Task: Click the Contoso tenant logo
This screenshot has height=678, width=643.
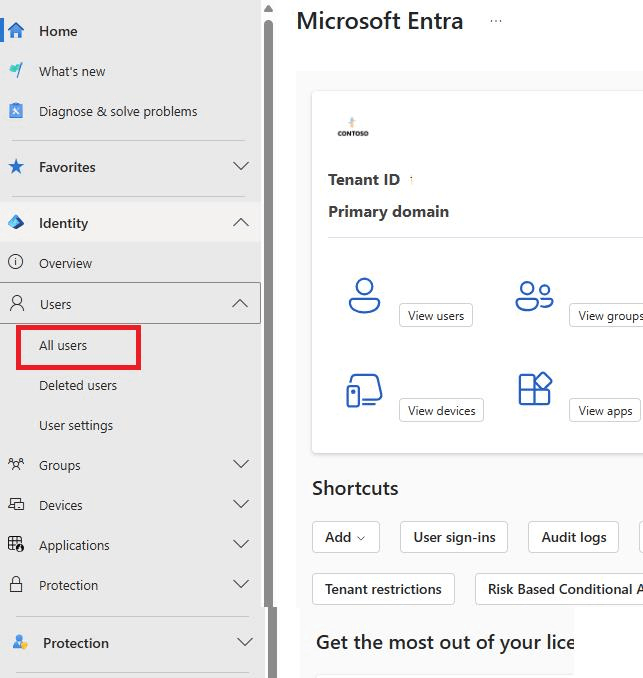Action: coord(353,127)
